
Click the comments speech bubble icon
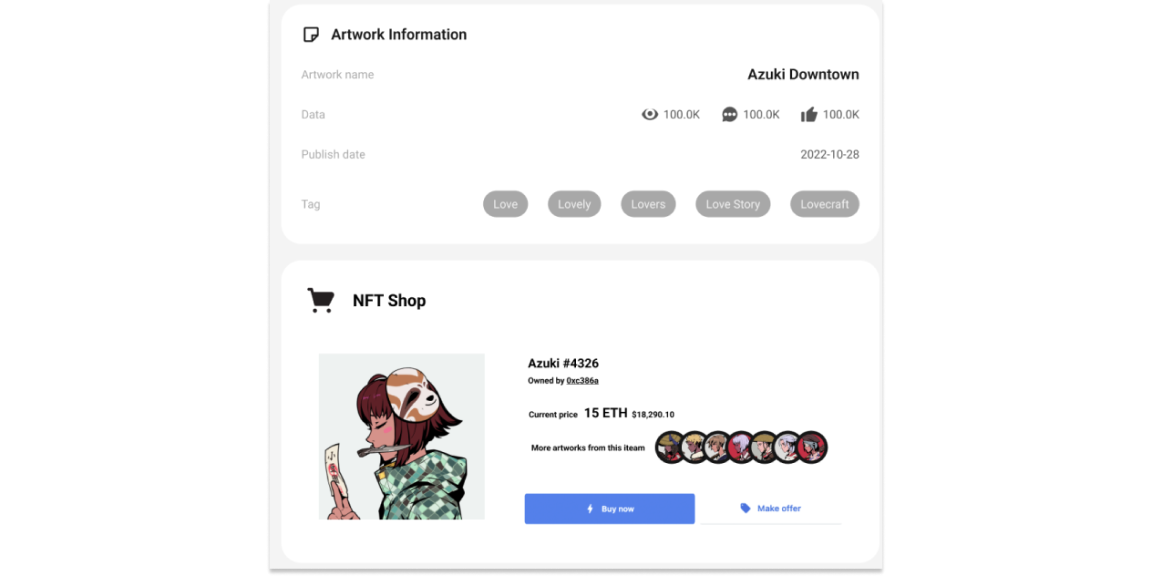[x=730, y=115]
